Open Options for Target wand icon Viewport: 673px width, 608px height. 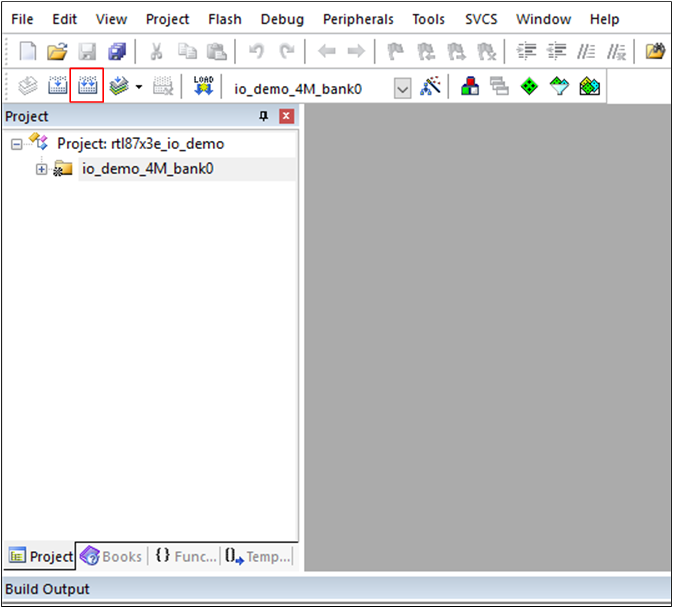point(430,85)
